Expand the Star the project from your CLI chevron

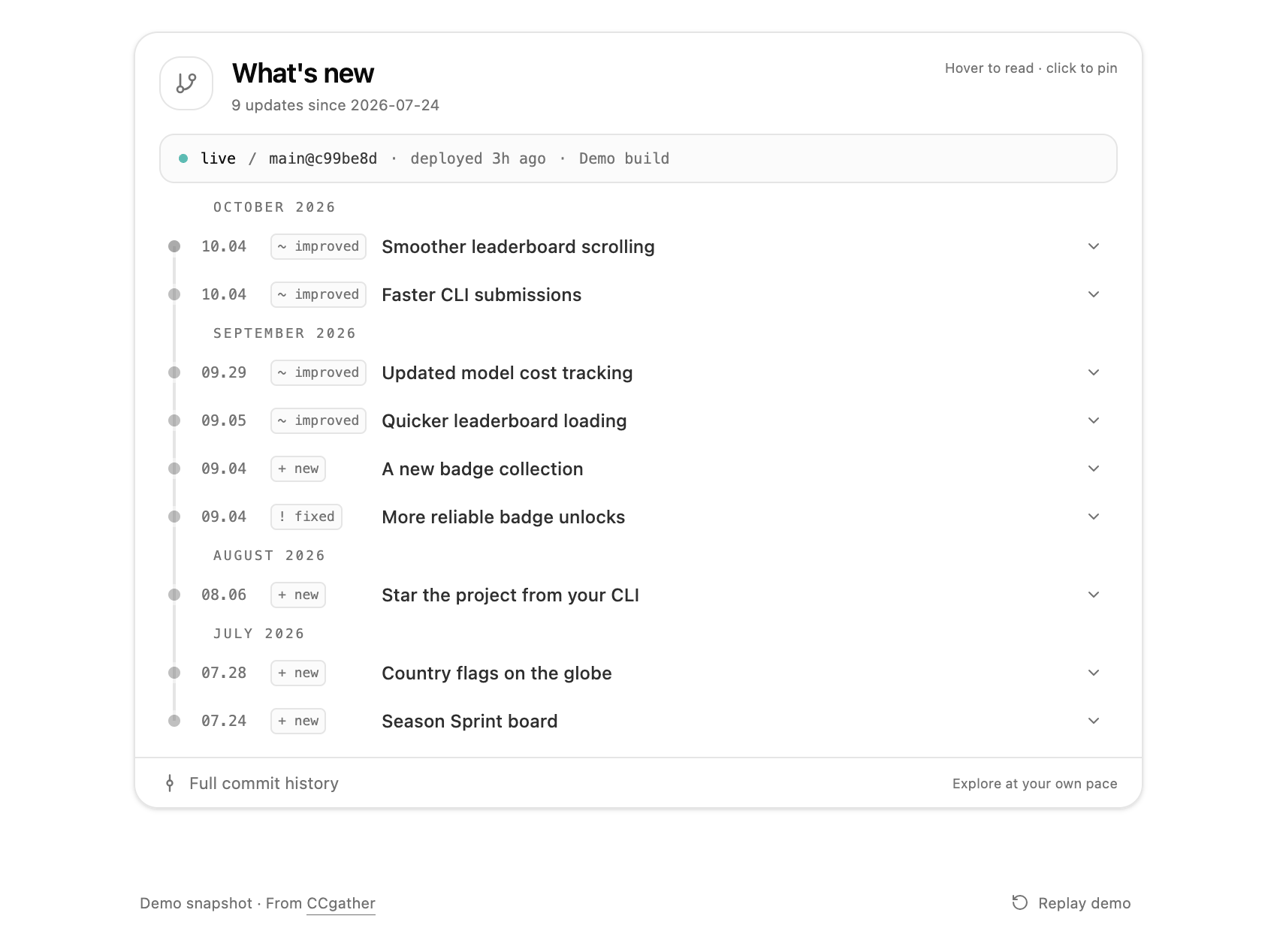1093,594
